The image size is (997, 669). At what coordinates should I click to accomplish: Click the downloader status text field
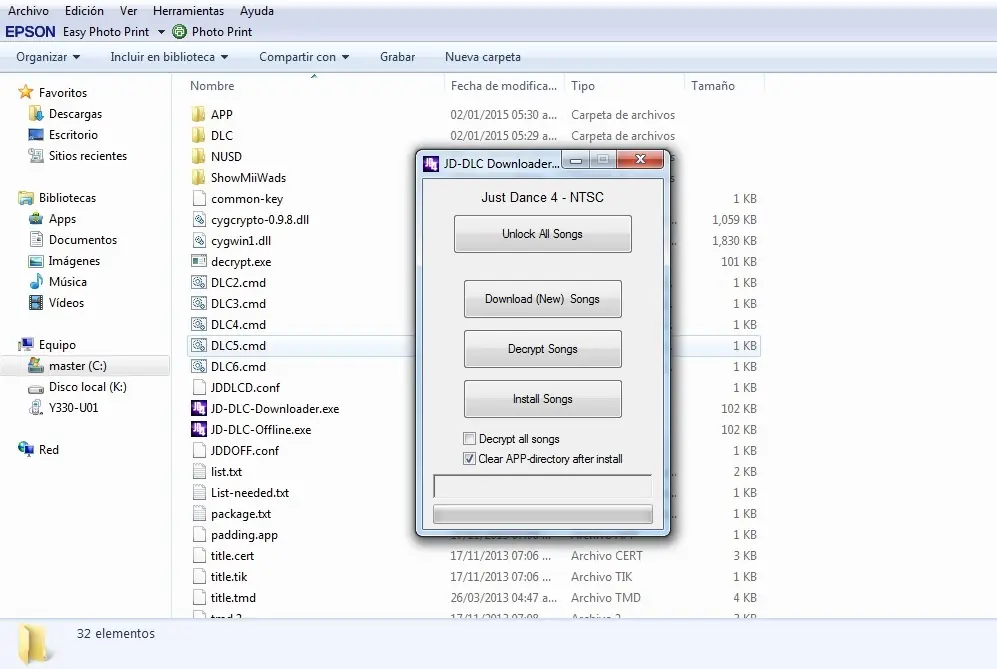pyautogui.click(x=542, y=486)
